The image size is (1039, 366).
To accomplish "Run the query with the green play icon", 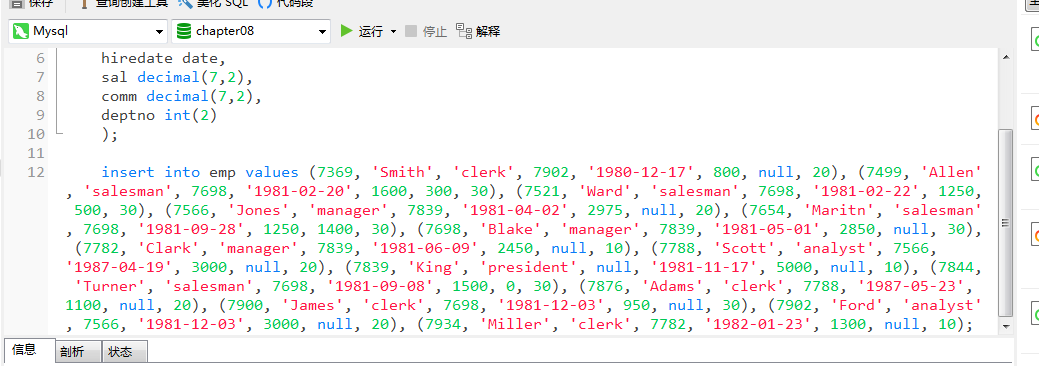I will coord(346,30).
